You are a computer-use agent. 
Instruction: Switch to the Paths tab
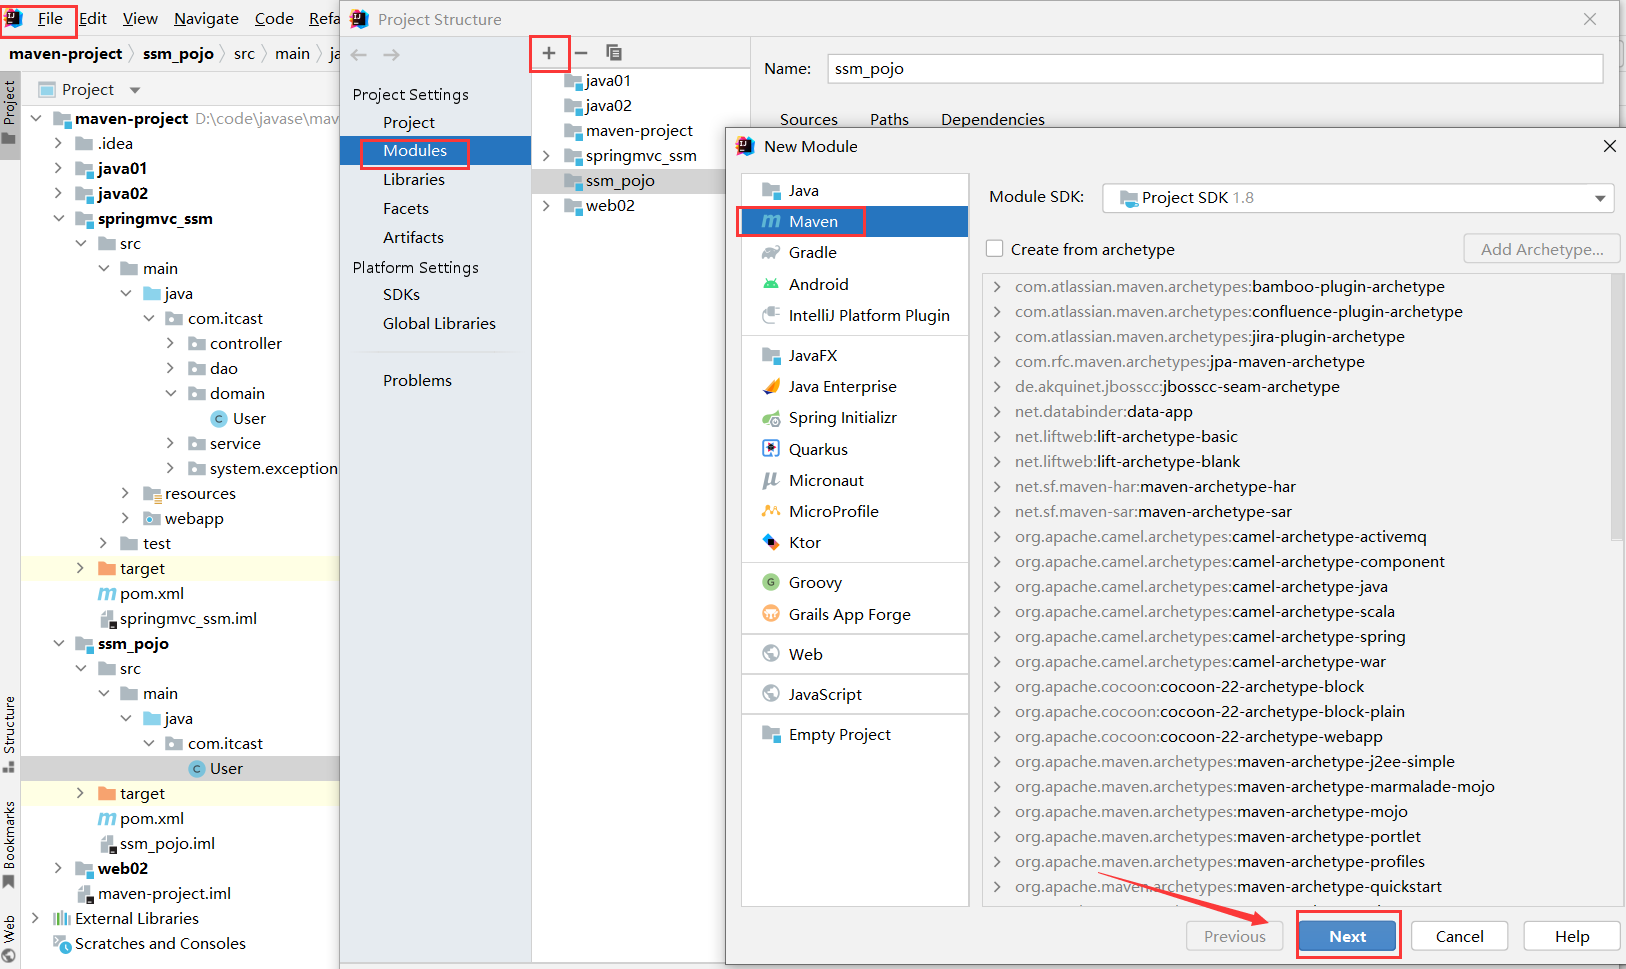pos(889,119)
